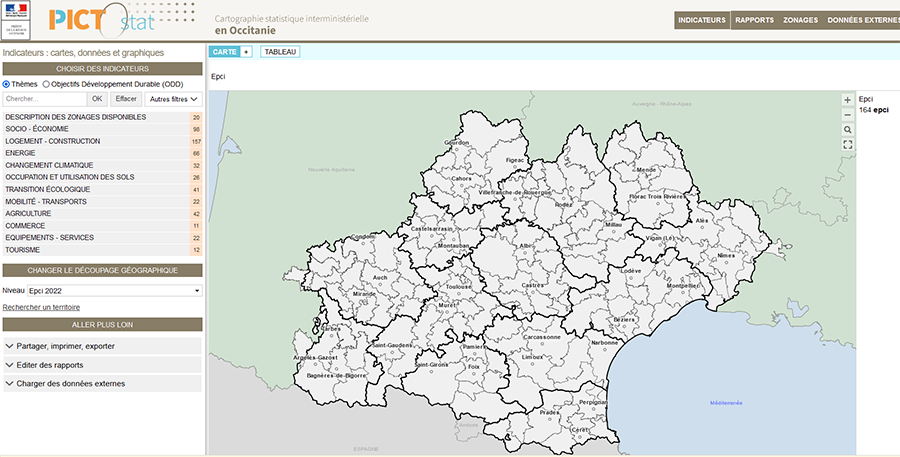Zoom in on the map
Screen dimensions: 900x457
(x=848, y=100)
